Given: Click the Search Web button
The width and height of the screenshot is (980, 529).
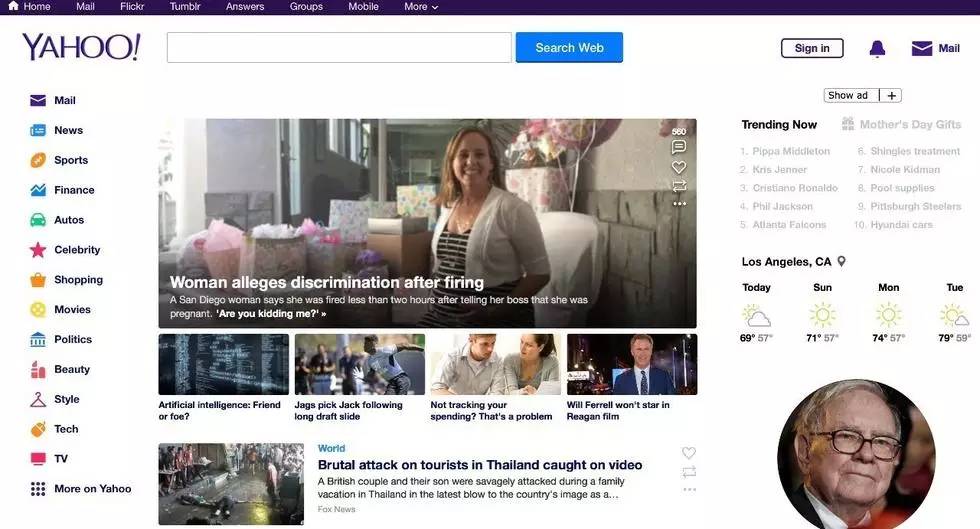Looking at the screenshot, I should [x=569, y=48].
